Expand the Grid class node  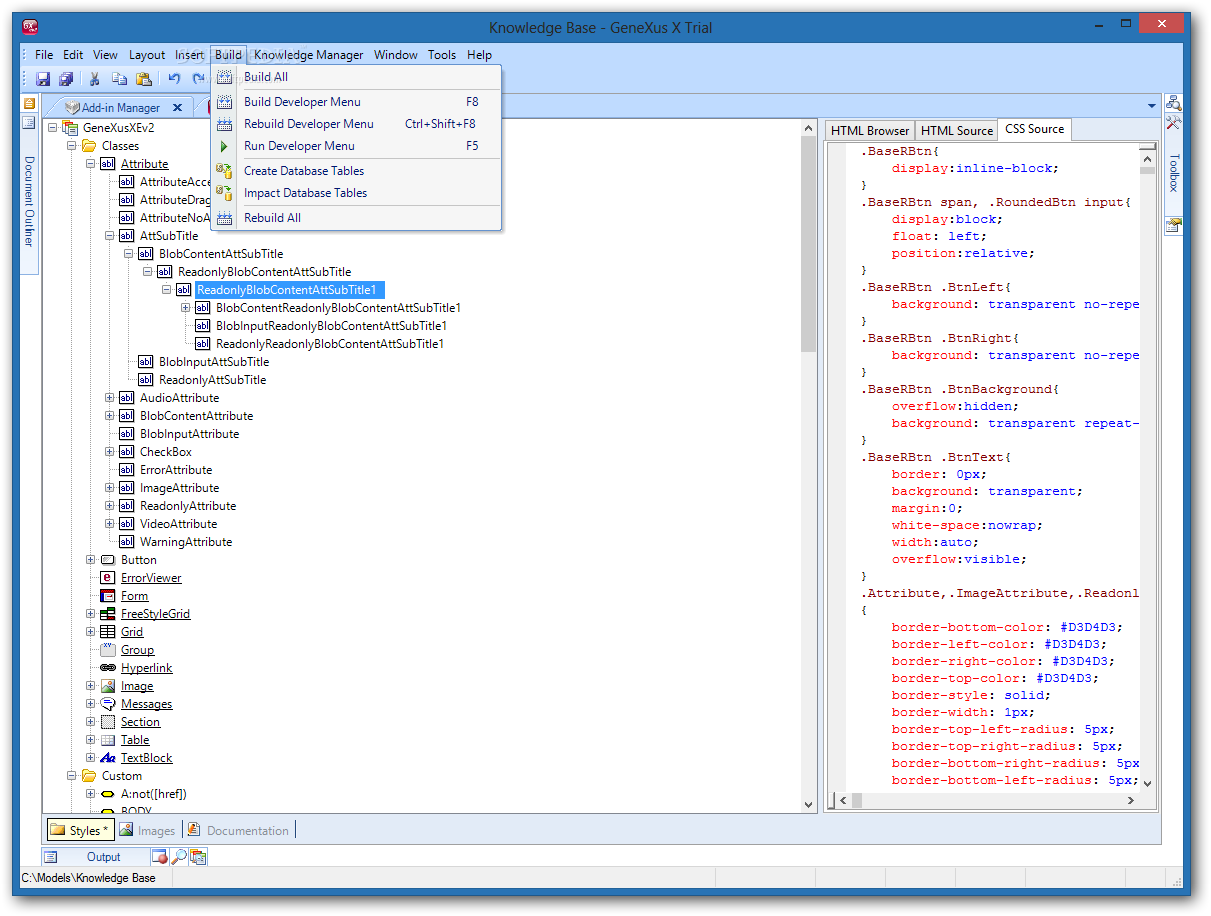coord(91,632)
